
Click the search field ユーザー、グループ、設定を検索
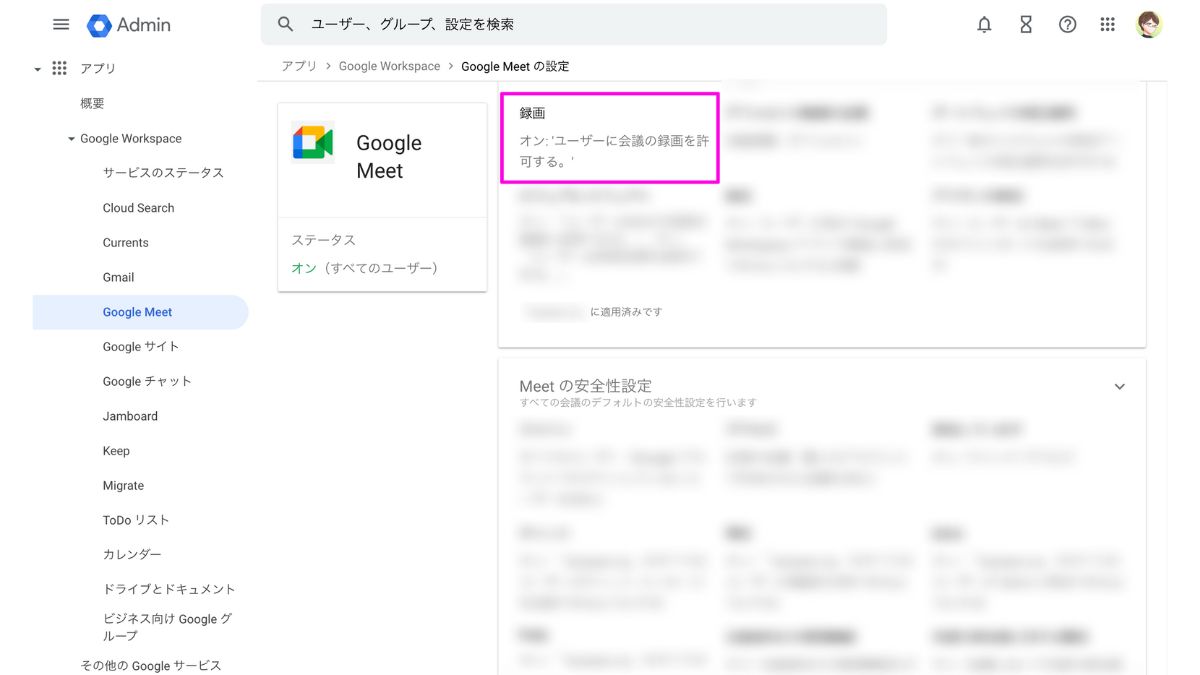pos(574,24)
